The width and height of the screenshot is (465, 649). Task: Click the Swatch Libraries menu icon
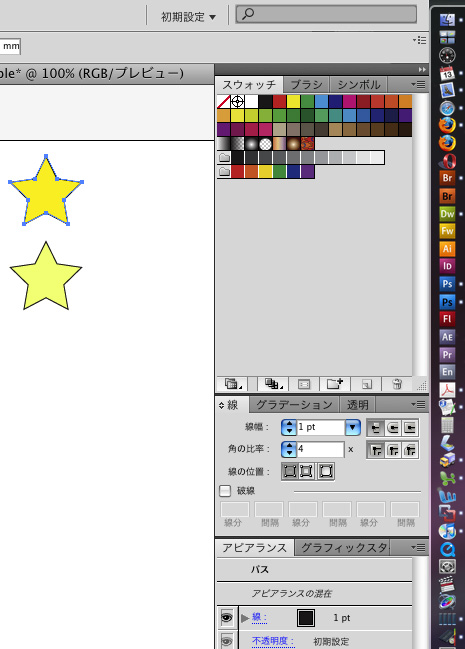click(231, 384)
